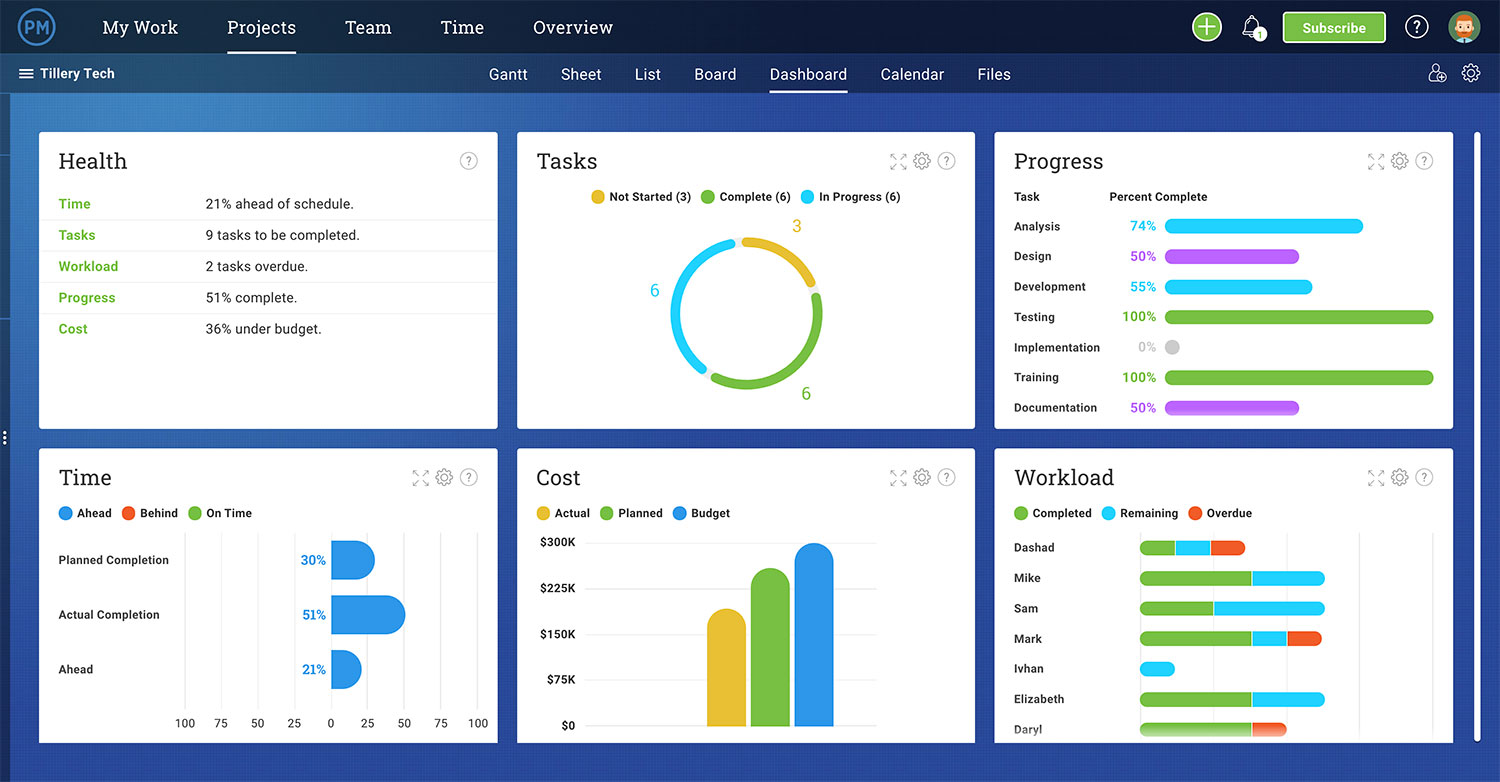Click the green plus icon to create new
Screen dimensions: 1500x782
click(x=1206, y=27)
